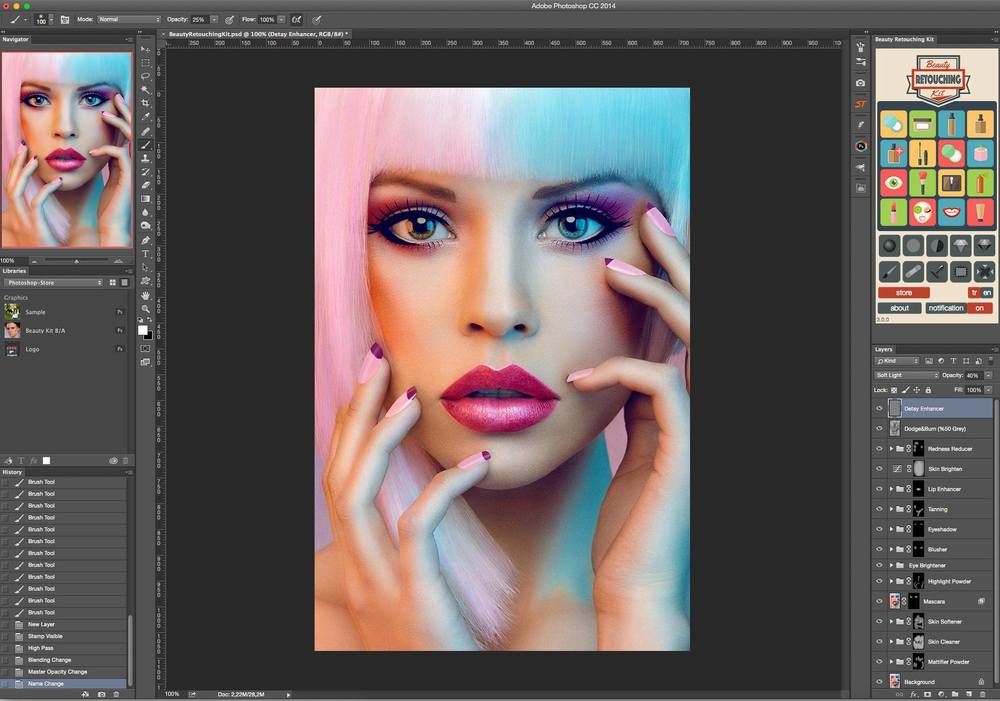
Task: Hide the Redness Reducer layer
Action: [880, 448]
